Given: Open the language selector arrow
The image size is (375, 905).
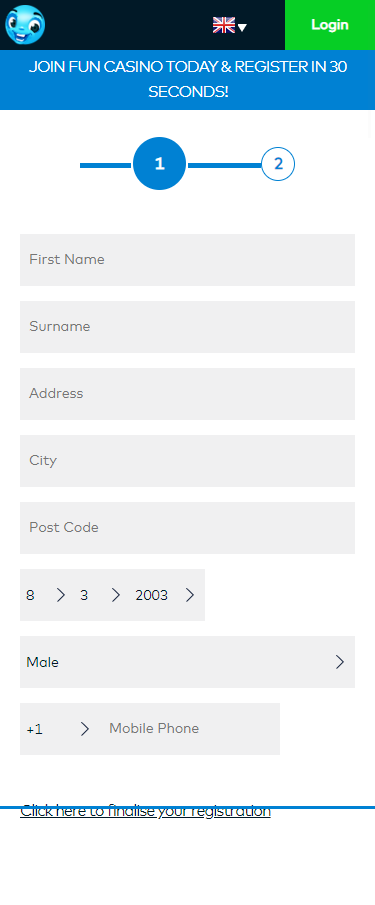Looking at the screenshot, I should click(x=242, y=27).
